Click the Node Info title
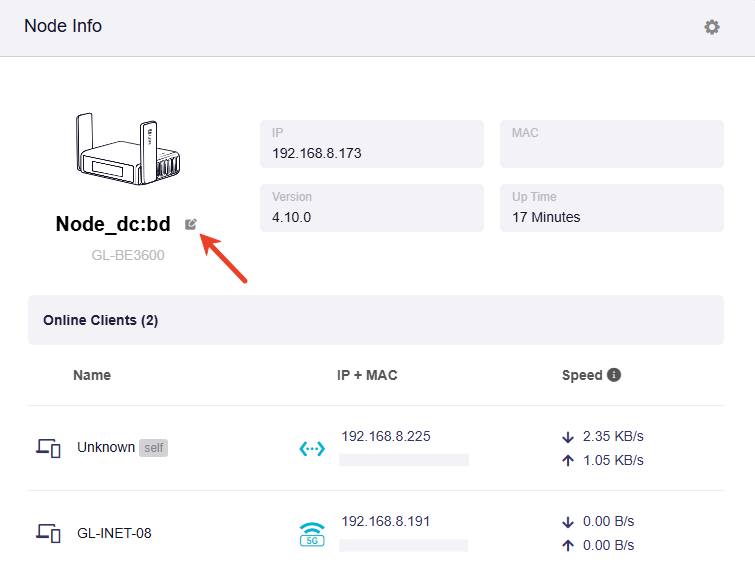 [x=63, y=26]
